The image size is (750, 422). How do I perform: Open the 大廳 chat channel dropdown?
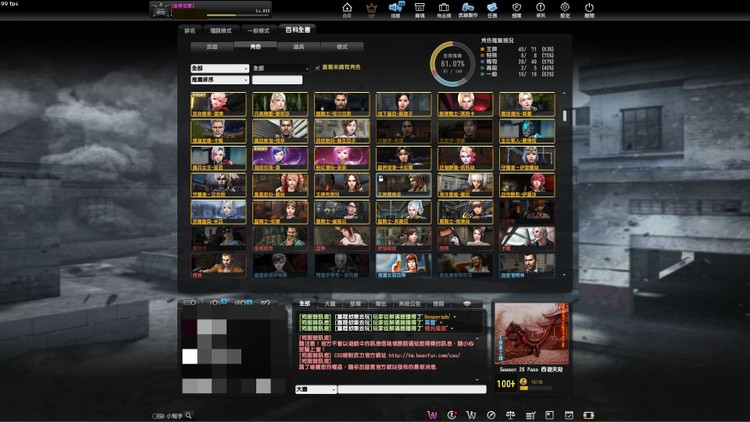[316, 389]
